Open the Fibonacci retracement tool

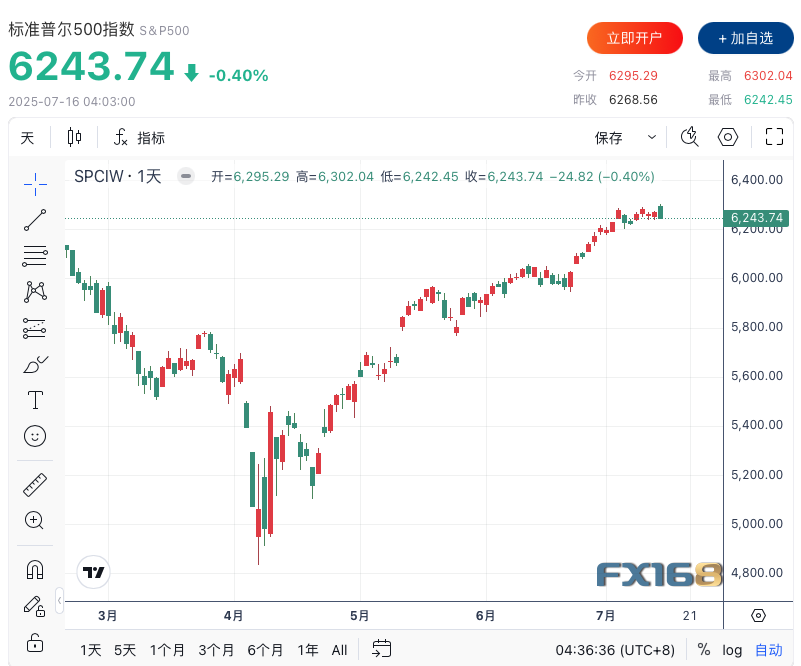click(x=35, y=255)
